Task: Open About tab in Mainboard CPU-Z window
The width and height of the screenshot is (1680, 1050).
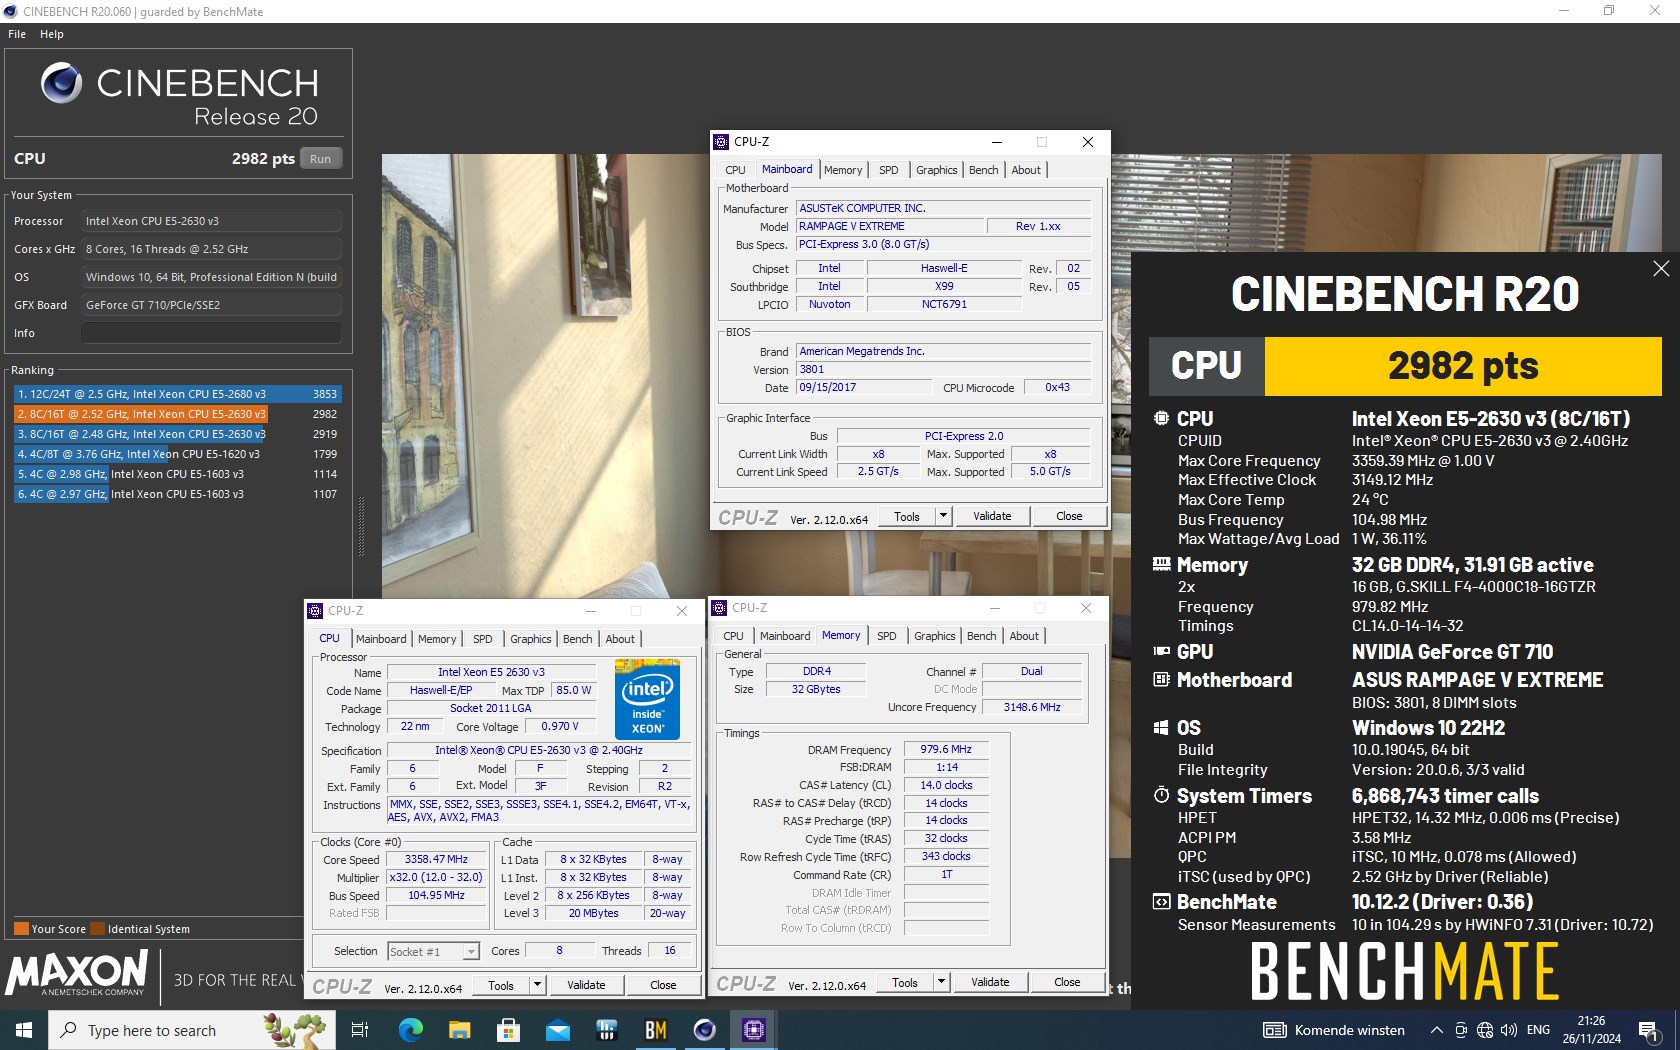Action: click(1026, 170)
